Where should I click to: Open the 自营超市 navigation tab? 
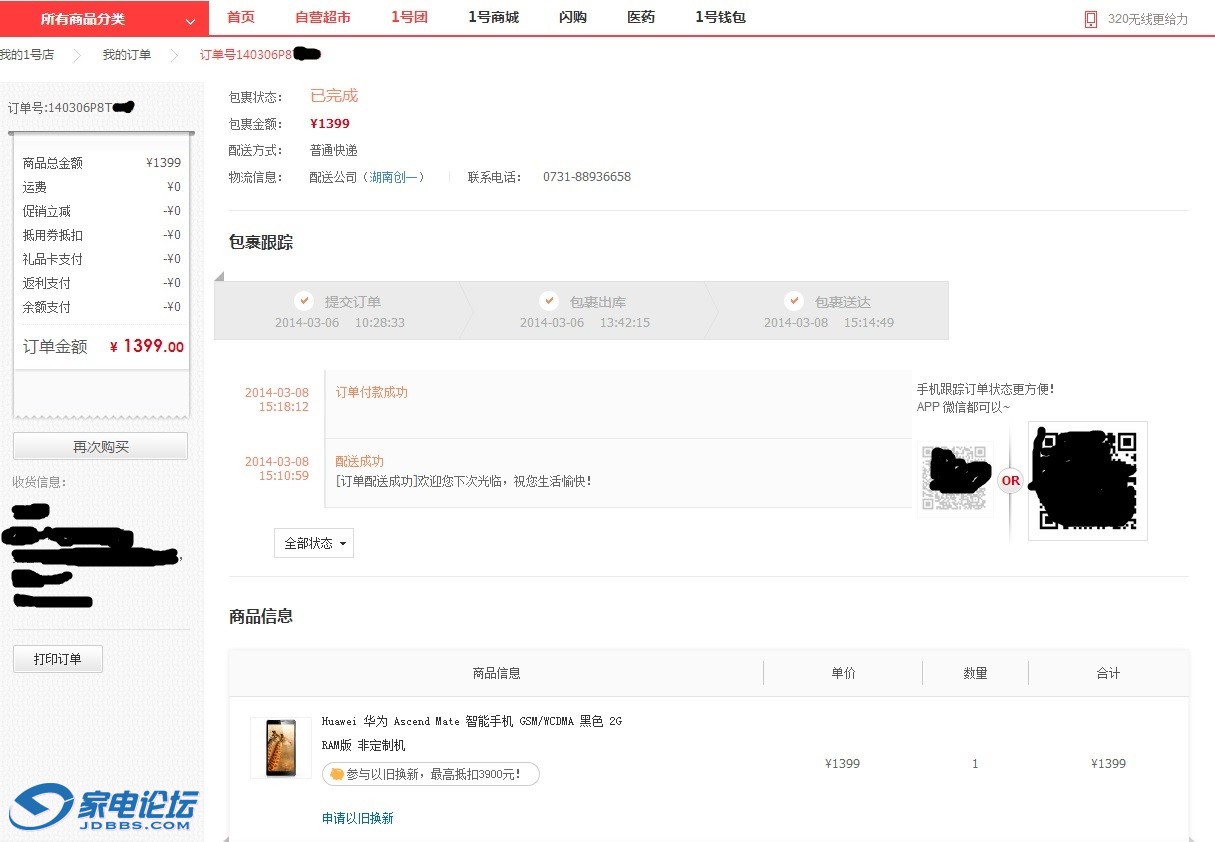coord(323,17)
